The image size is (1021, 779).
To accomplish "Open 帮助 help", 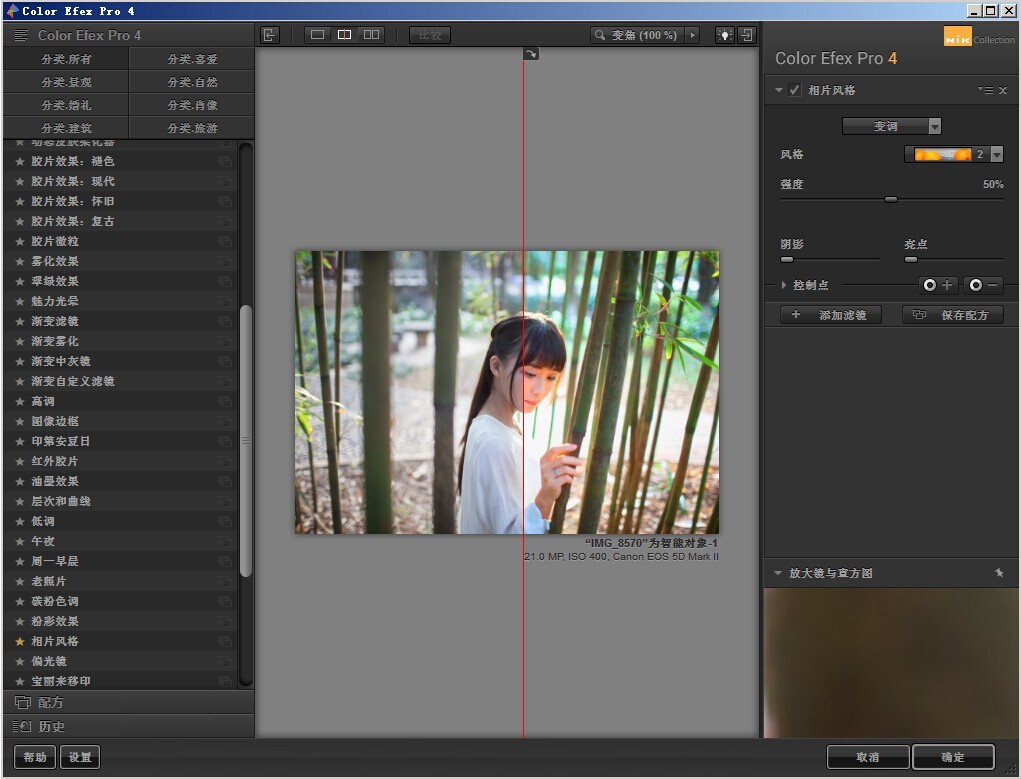I will tap(35, 757).
